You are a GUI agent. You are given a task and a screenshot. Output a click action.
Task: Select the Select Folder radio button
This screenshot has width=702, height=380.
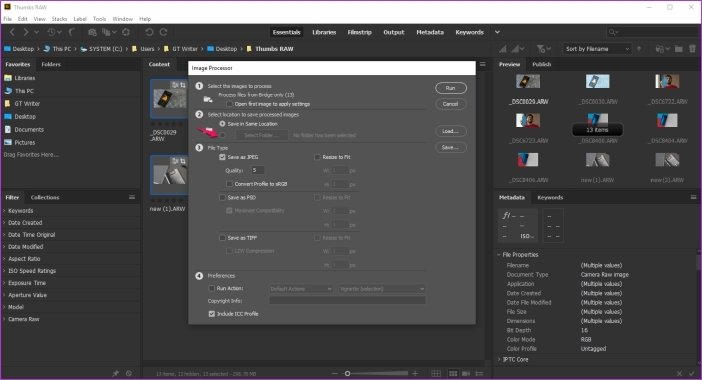point(223,135)
